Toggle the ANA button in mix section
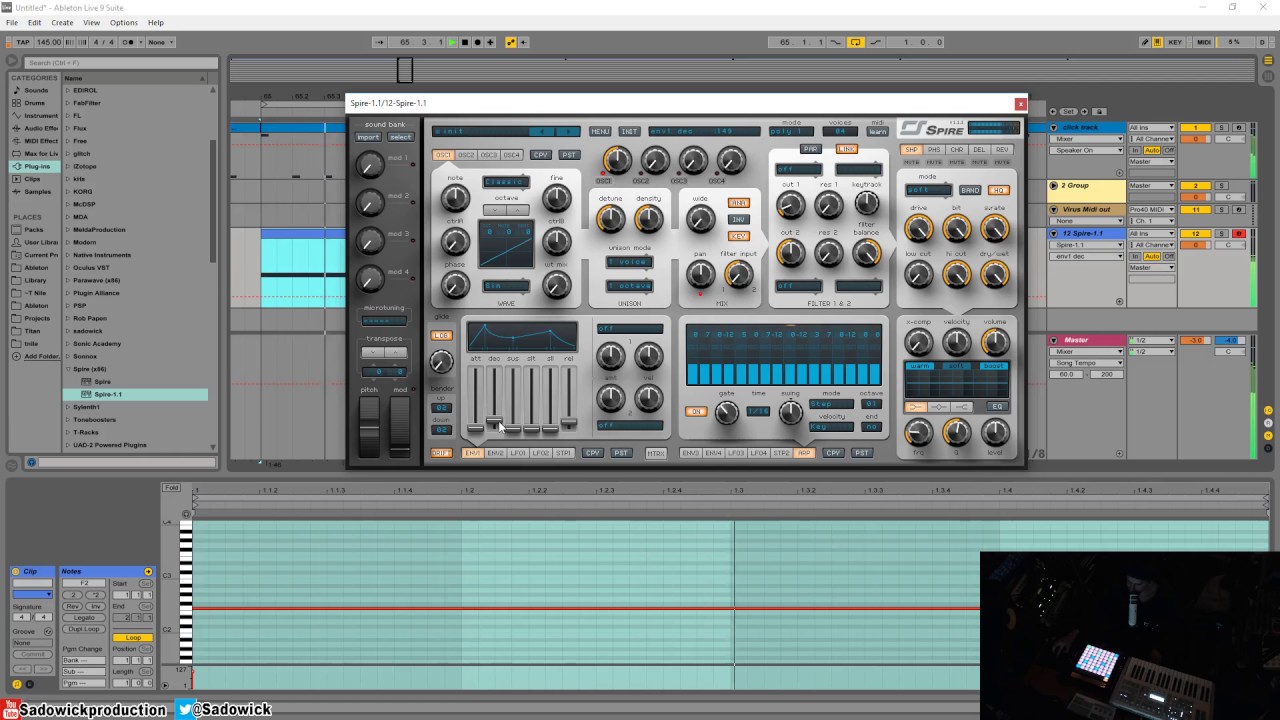 point(738,203)
